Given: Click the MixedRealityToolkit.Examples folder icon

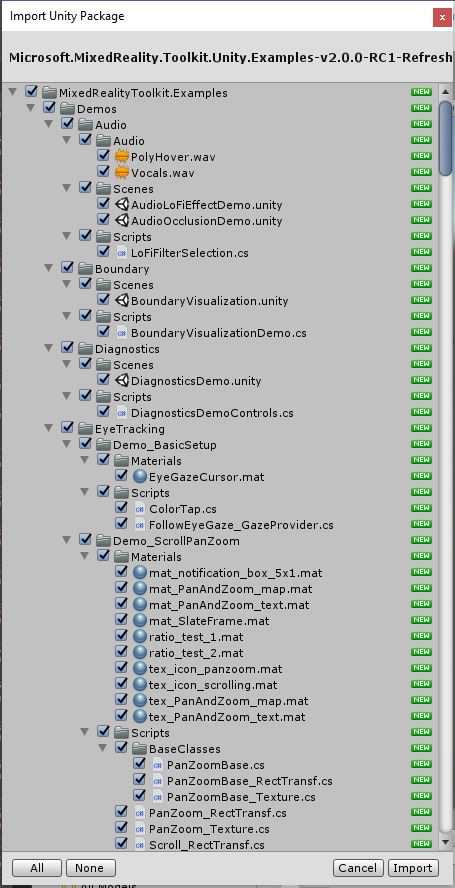Looking at the screenshot, I should [x=50, y=92].
